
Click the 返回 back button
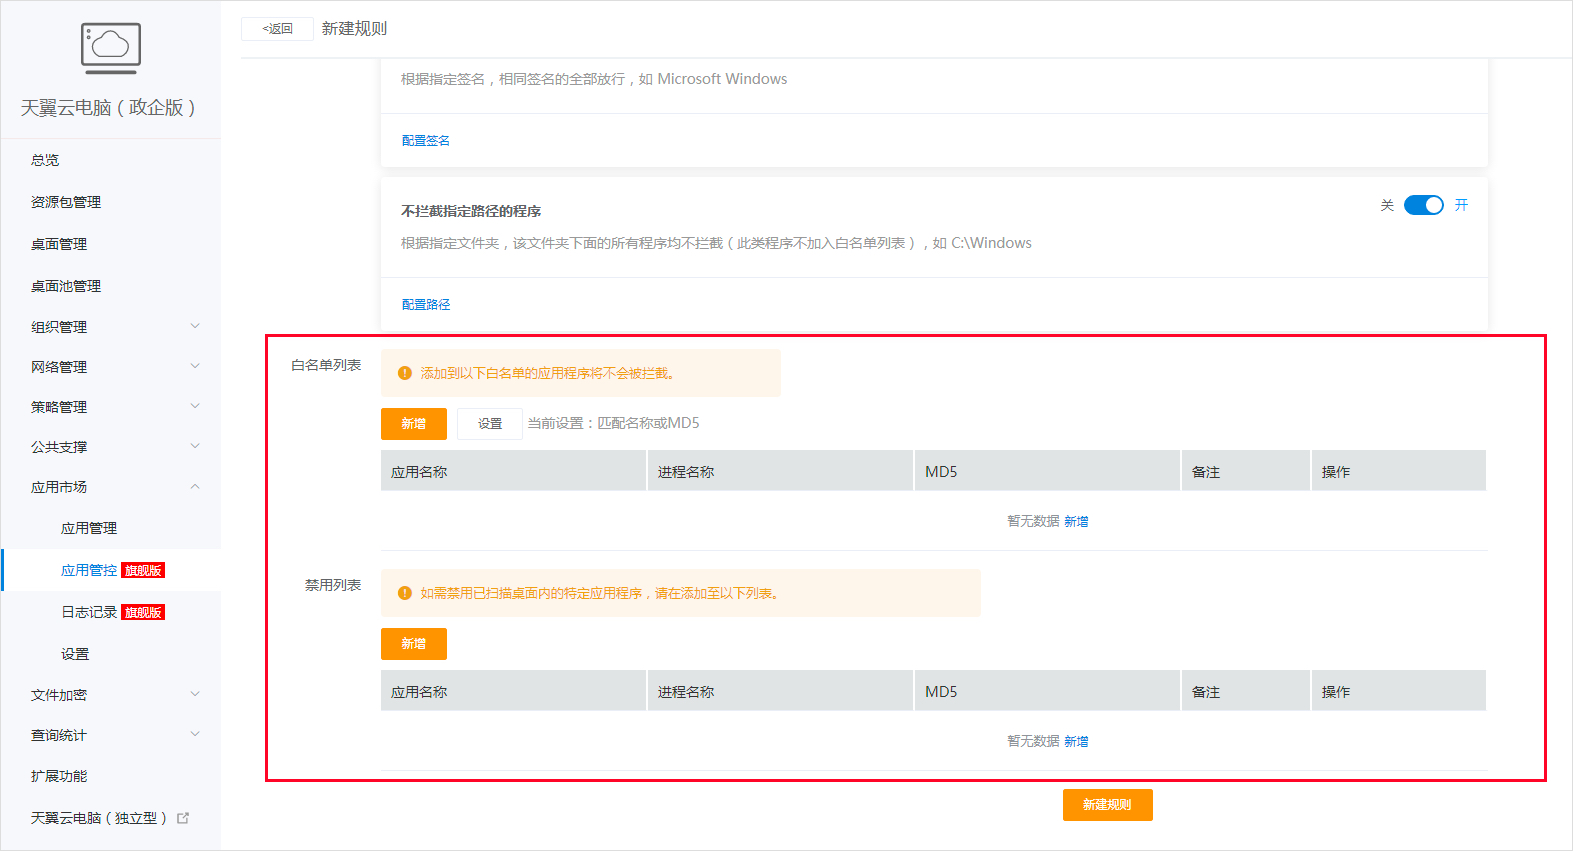point(277,29)
